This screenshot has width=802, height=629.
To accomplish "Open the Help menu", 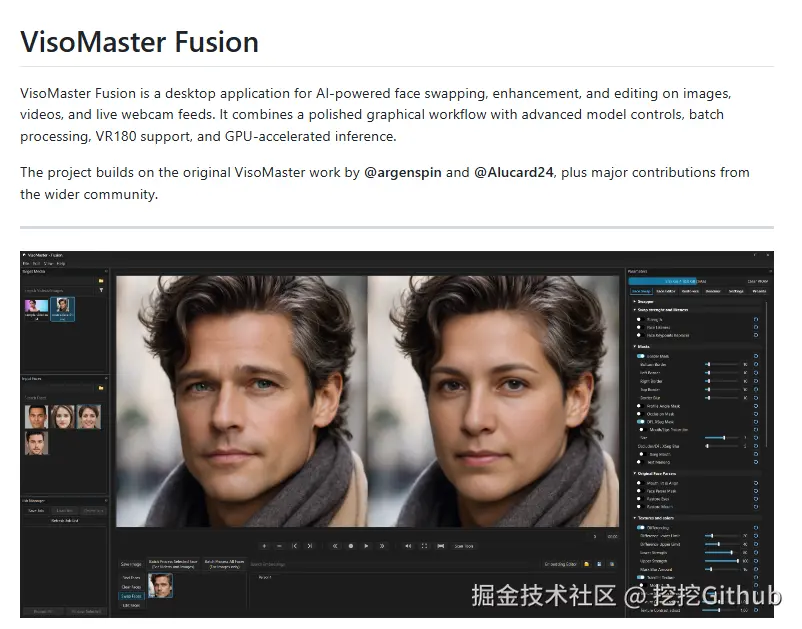I will [x=61, y=263].
